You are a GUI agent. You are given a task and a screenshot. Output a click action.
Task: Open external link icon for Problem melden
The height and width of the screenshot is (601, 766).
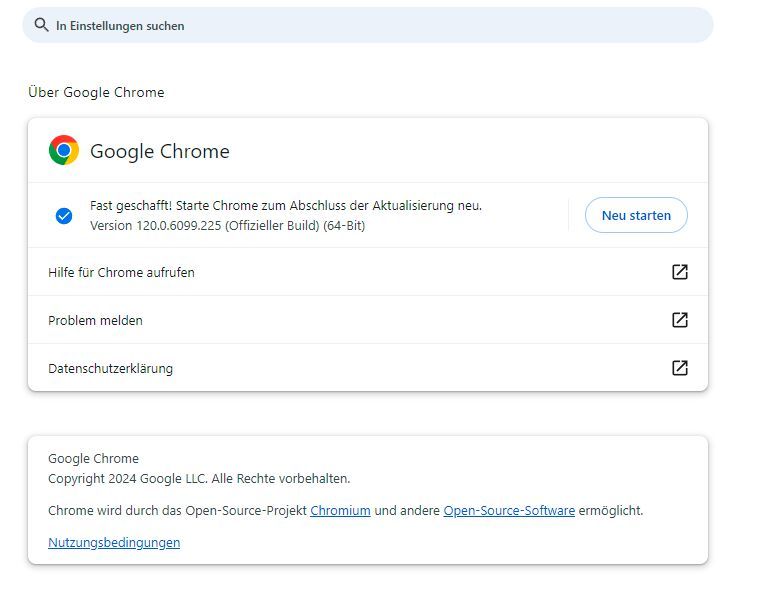pyautogui.click(x=680, y=320)
